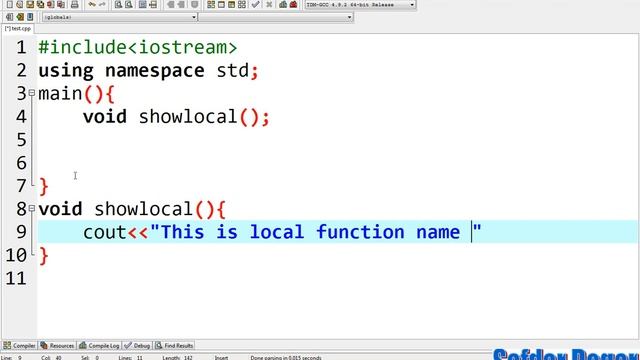Open the Resources bottom panel tab
The image size is (640, 360).
(58, 346)
